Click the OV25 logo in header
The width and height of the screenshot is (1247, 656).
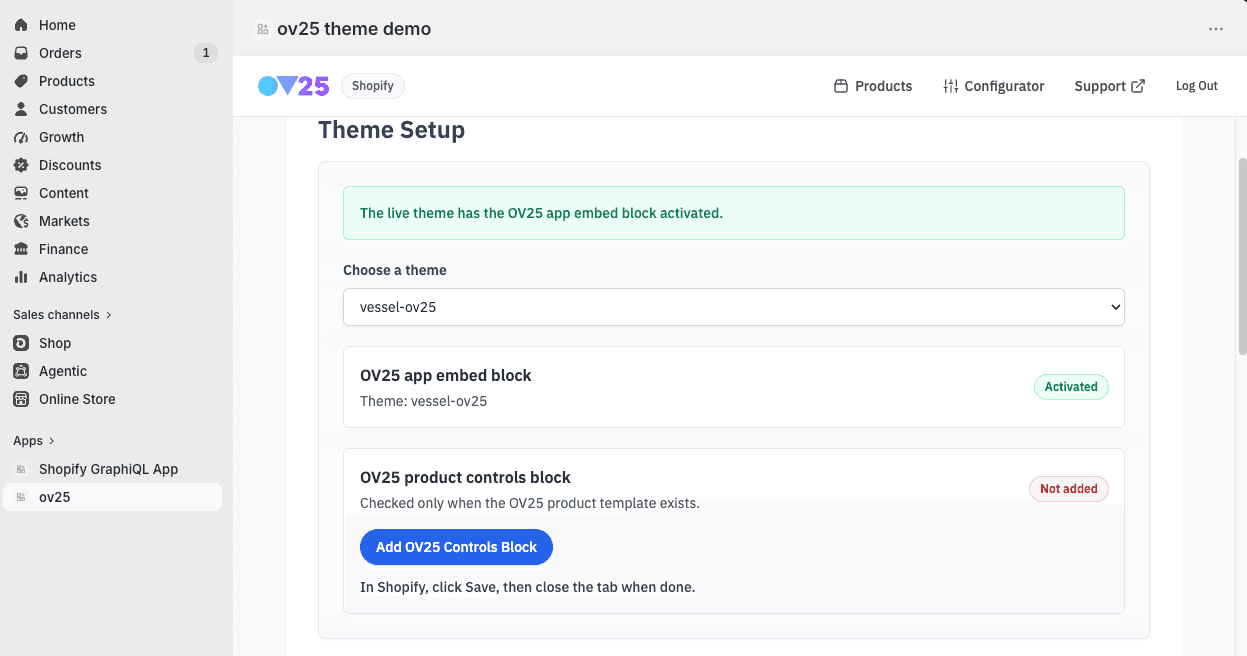point(293,86)
